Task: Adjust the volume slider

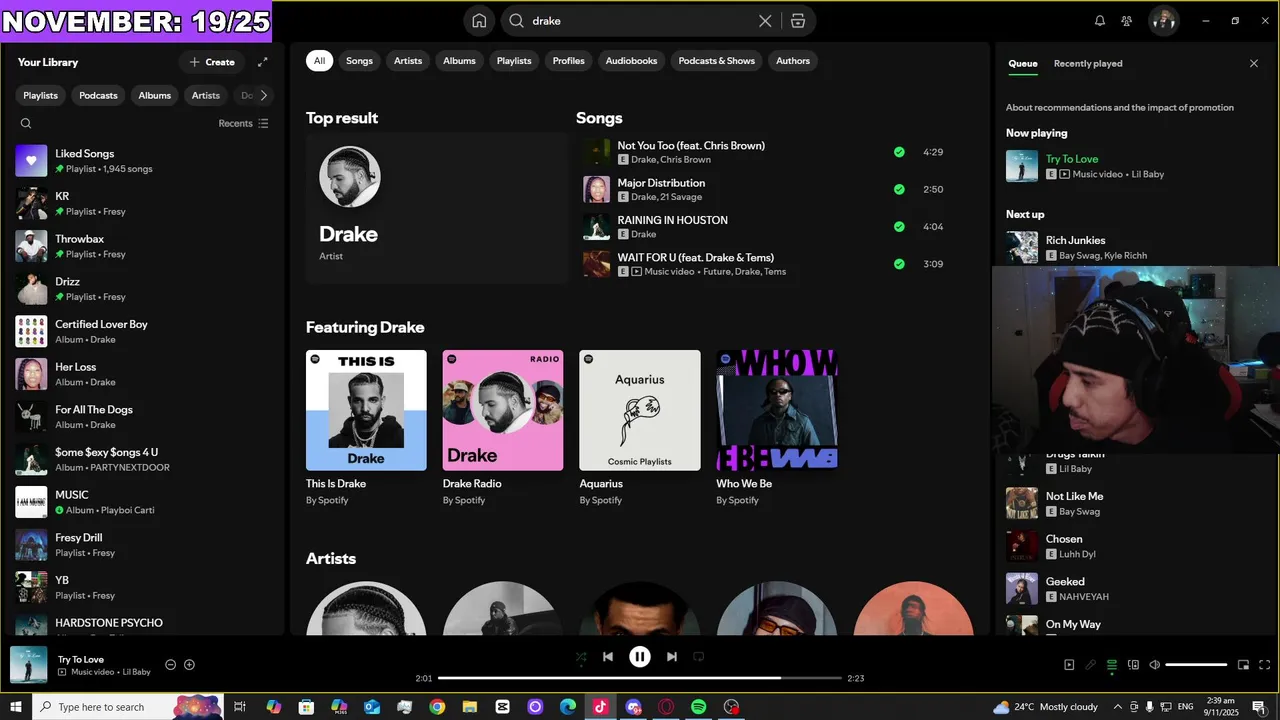Action: 1196,665
